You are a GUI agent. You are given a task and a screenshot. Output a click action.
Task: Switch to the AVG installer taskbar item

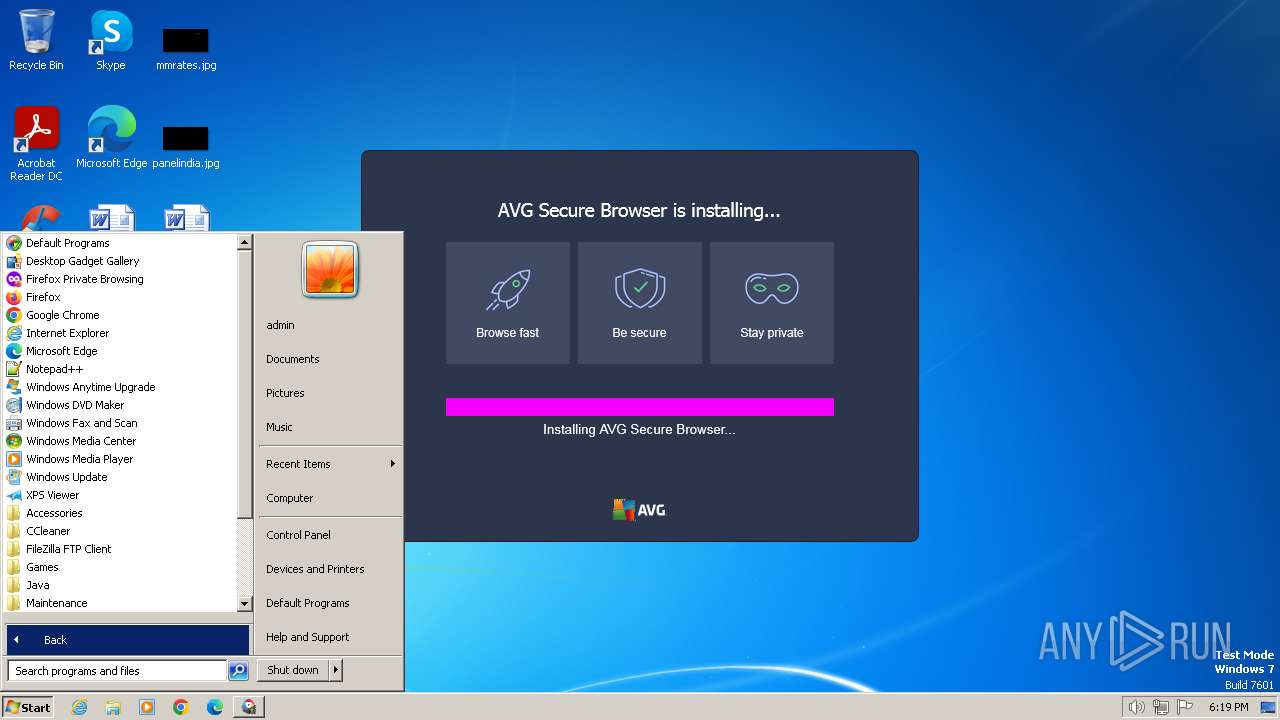(249, 707)
